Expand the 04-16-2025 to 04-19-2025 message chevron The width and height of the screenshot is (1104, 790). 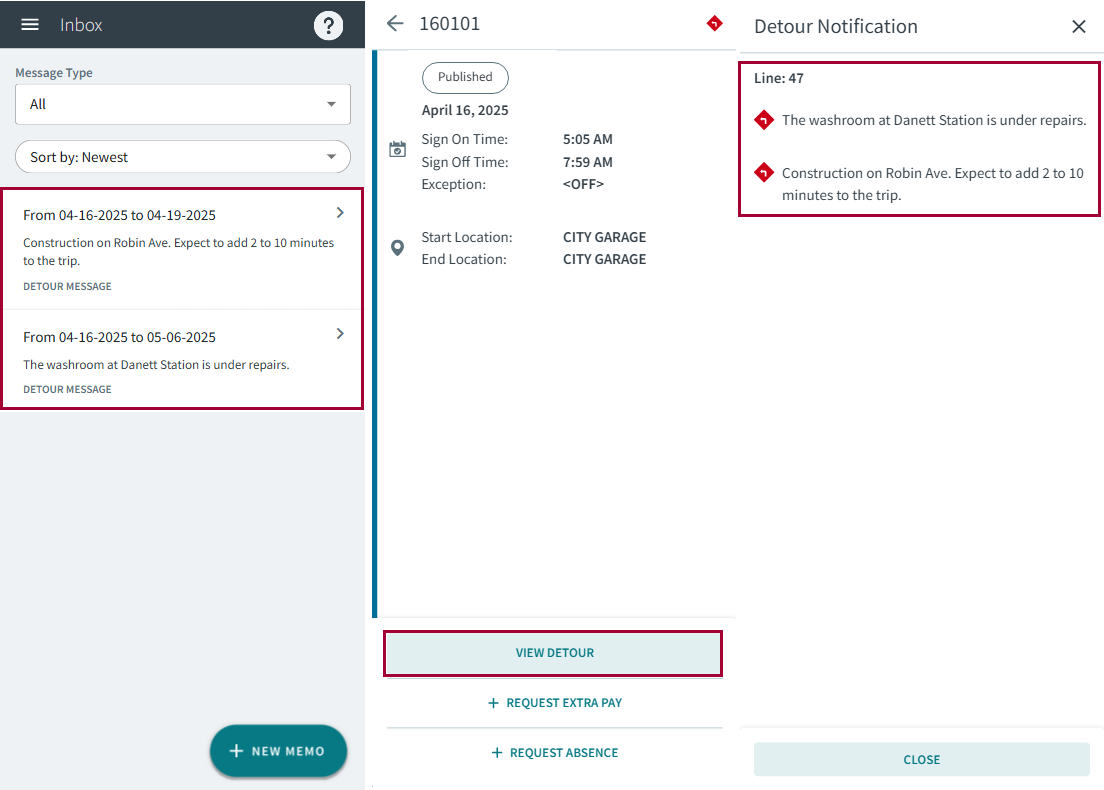tap(339, 212)
